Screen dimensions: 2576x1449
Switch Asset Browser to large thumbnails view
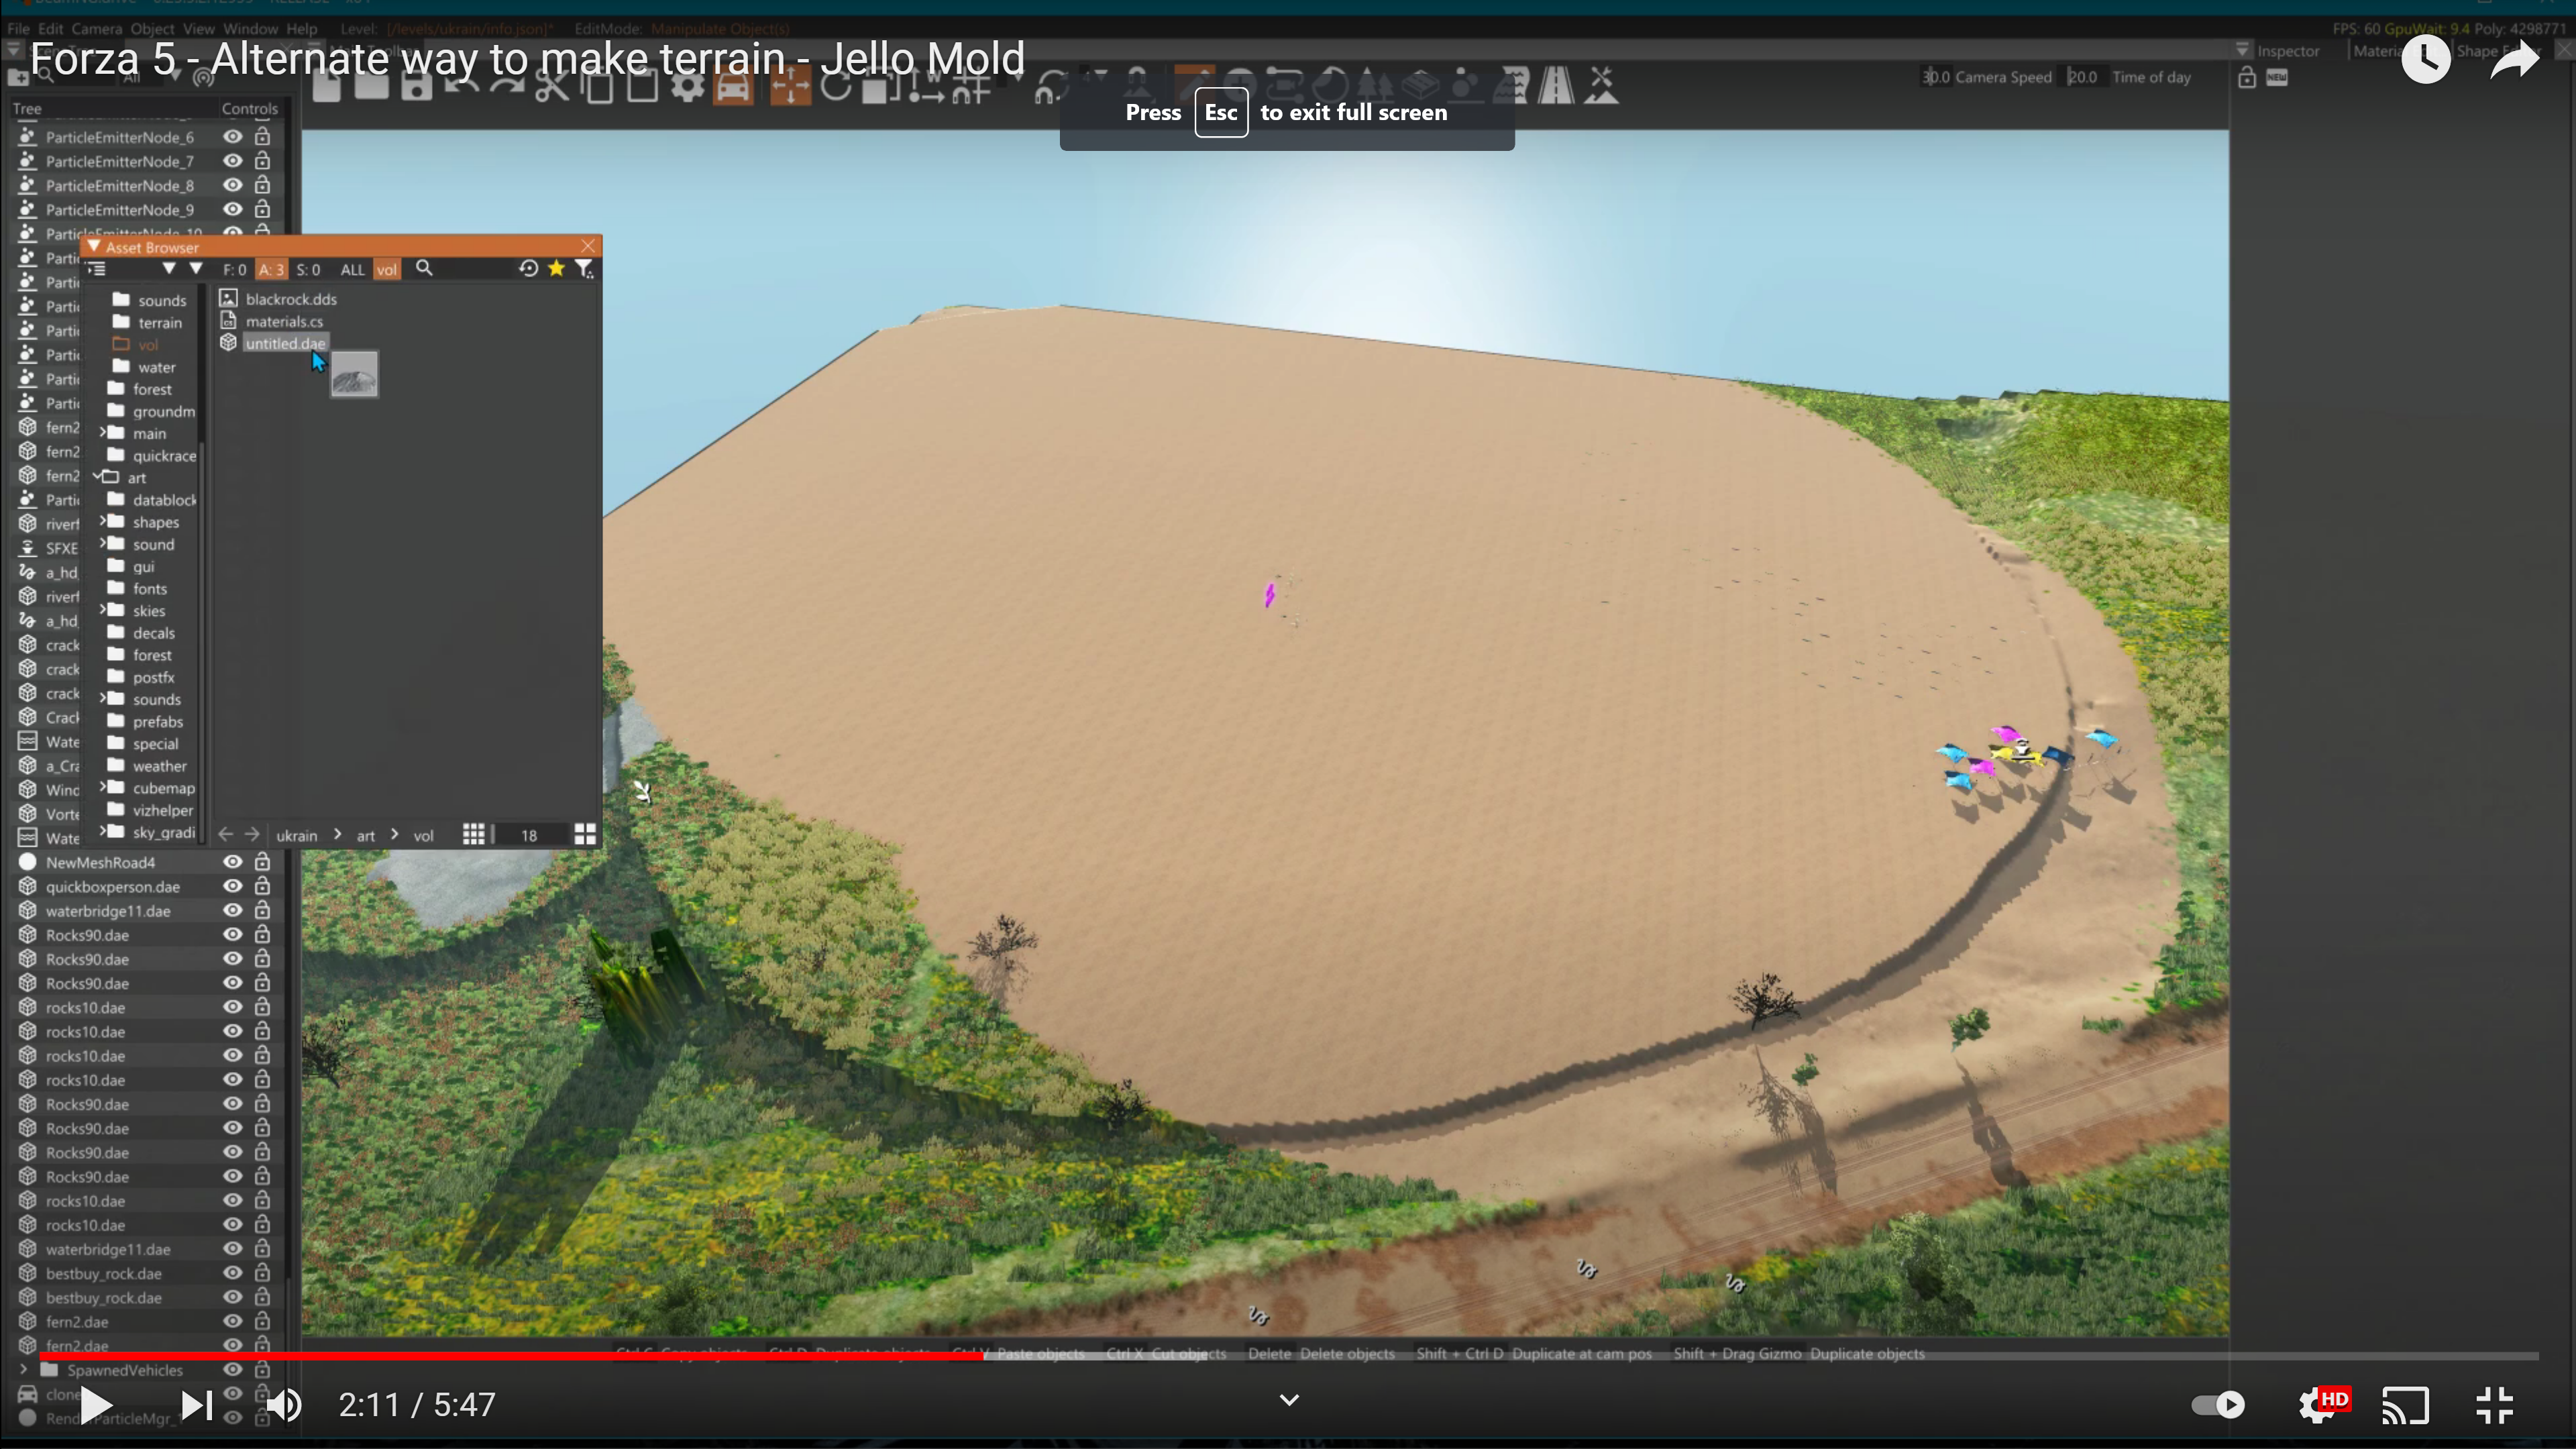coord(585,834)
